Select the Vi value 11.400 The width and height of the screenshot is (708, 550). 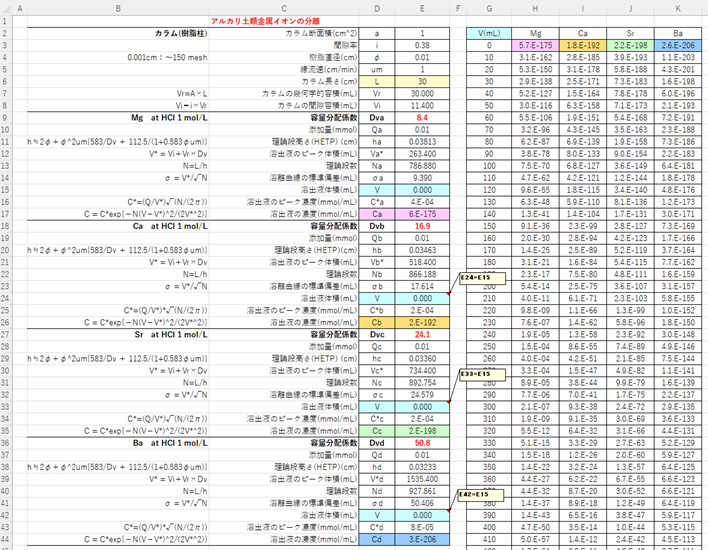(x=422, y=106)
